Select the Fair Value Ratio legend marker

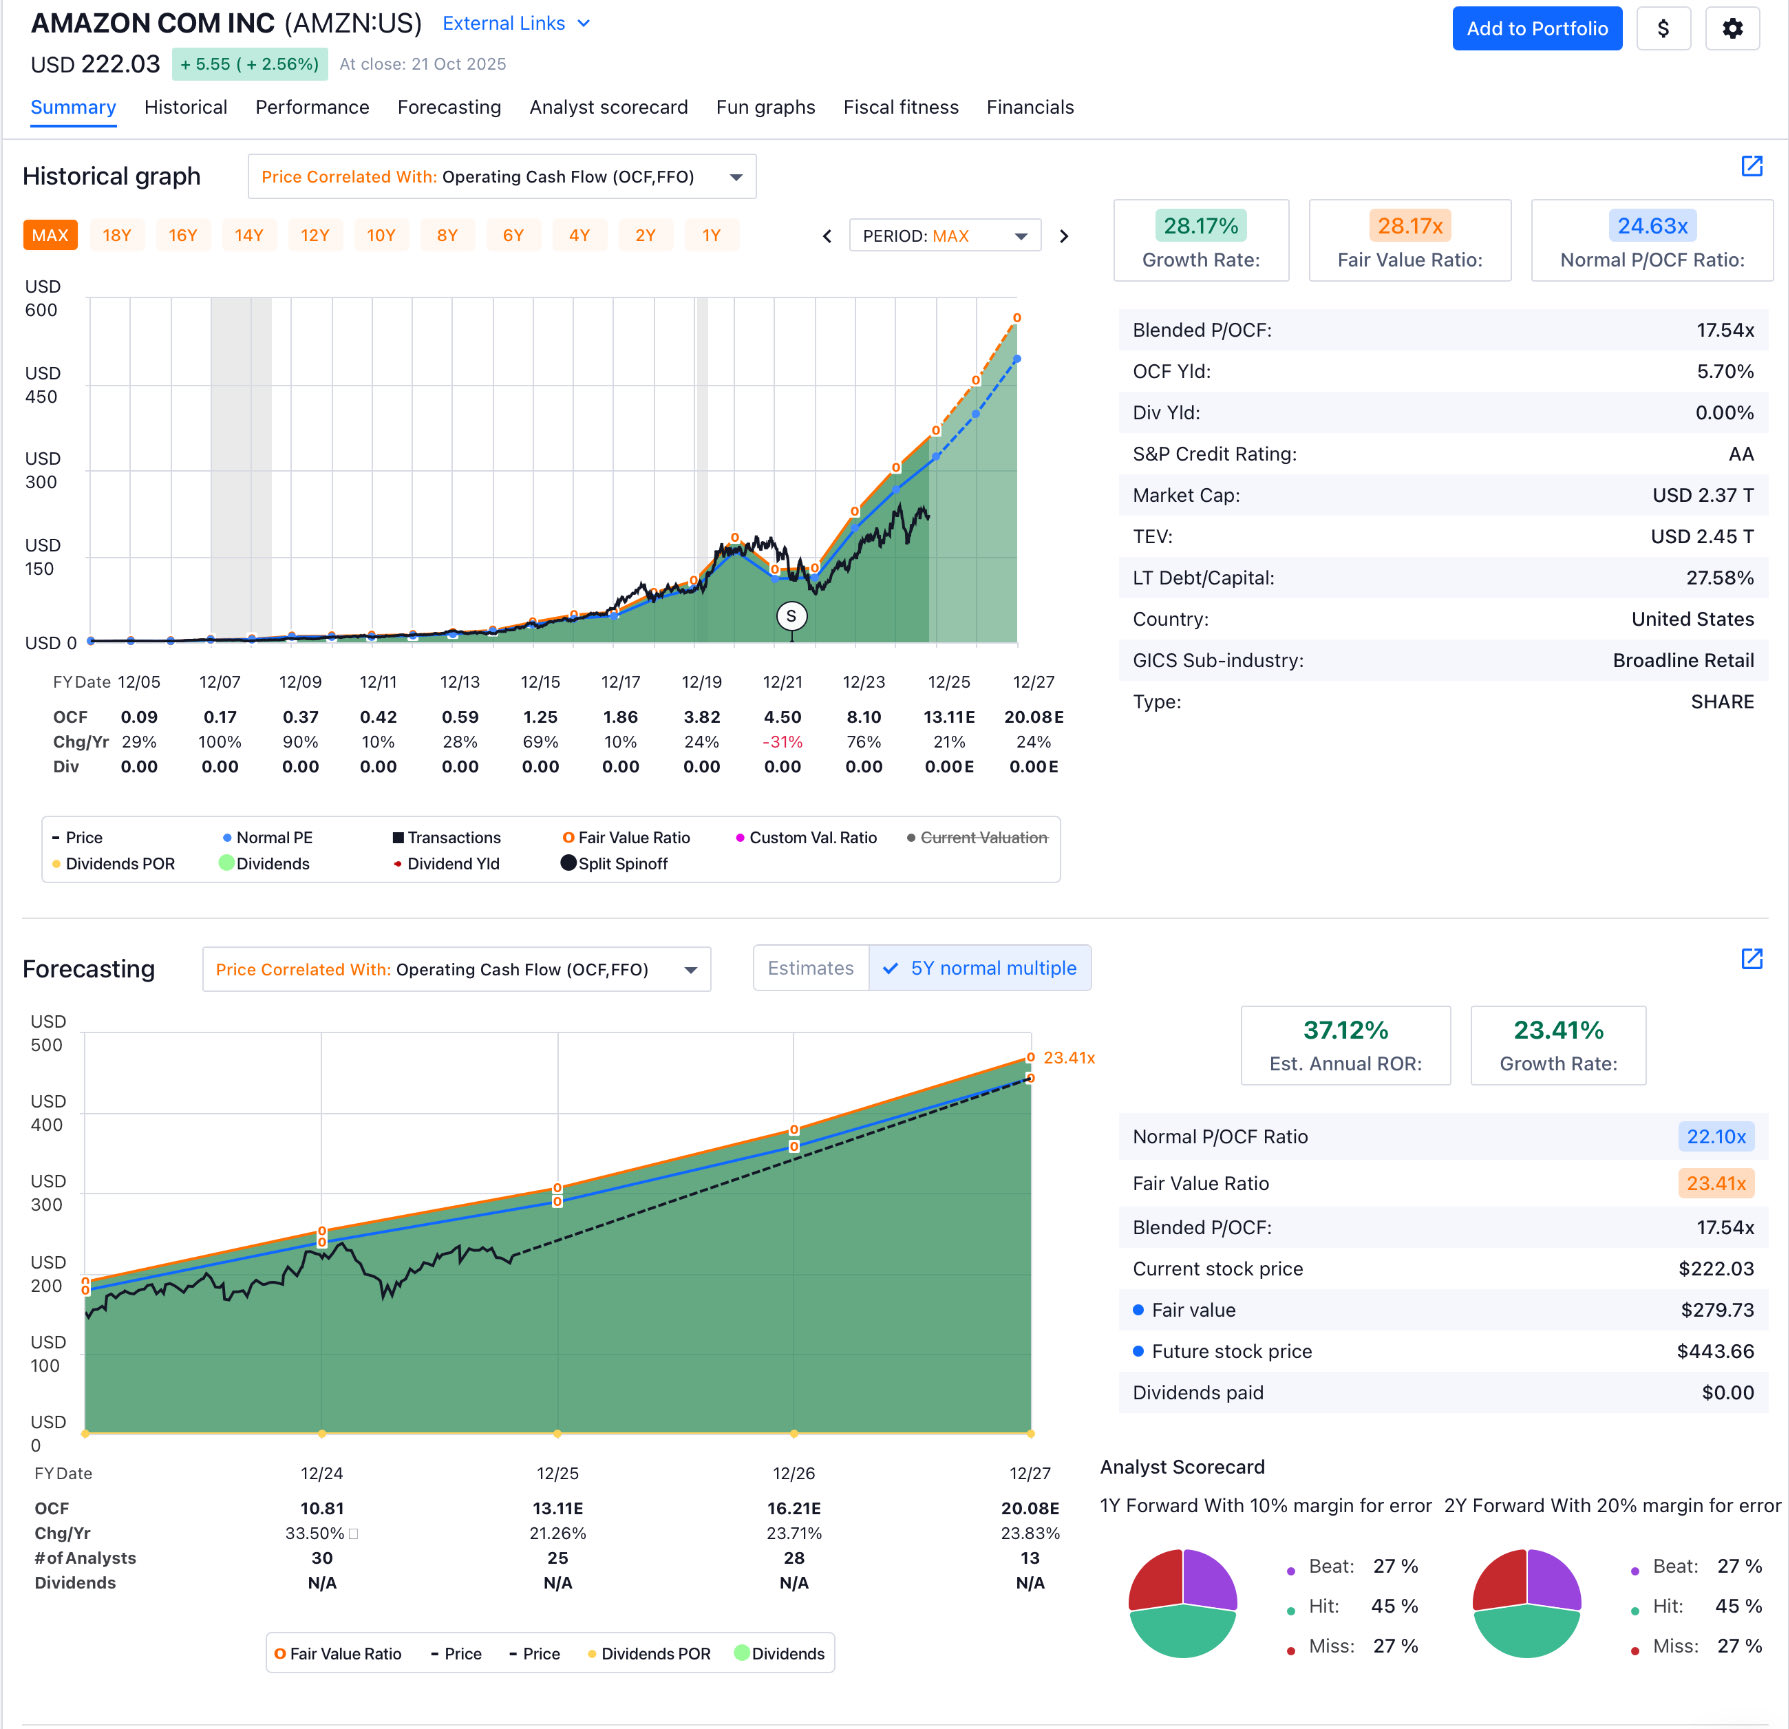(x=567, y=837)
